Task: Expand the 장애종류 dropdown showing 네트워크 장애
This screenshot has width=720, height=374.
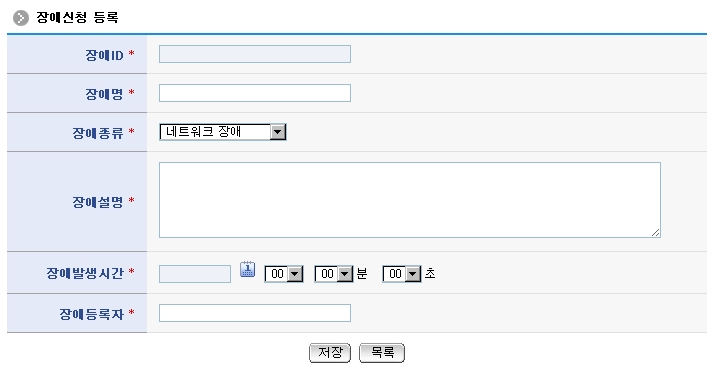Action: [x=223, y=132]
